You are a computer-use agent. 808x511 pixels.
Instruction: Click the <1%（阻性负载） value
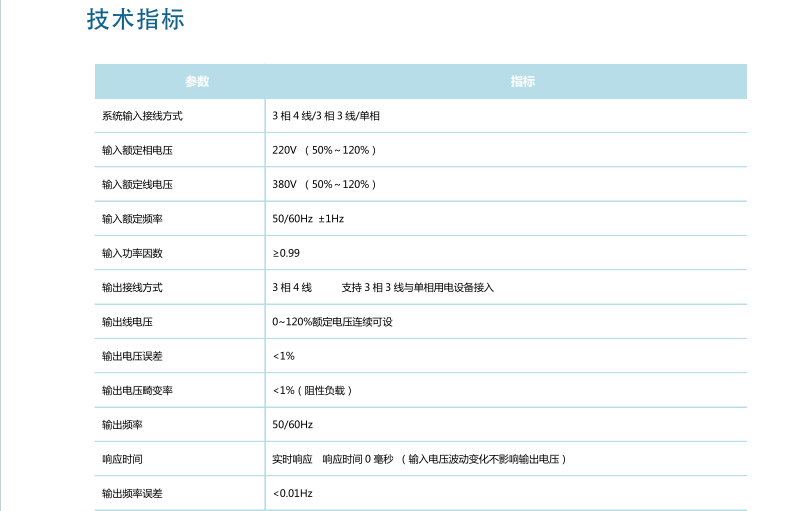click(313, 390)
